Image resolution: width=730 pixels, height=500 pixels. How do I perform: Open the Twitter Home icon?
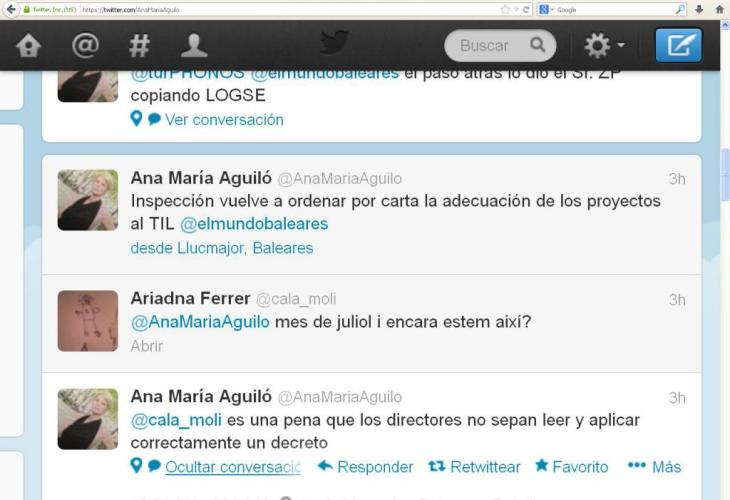[x=28, y=46]
